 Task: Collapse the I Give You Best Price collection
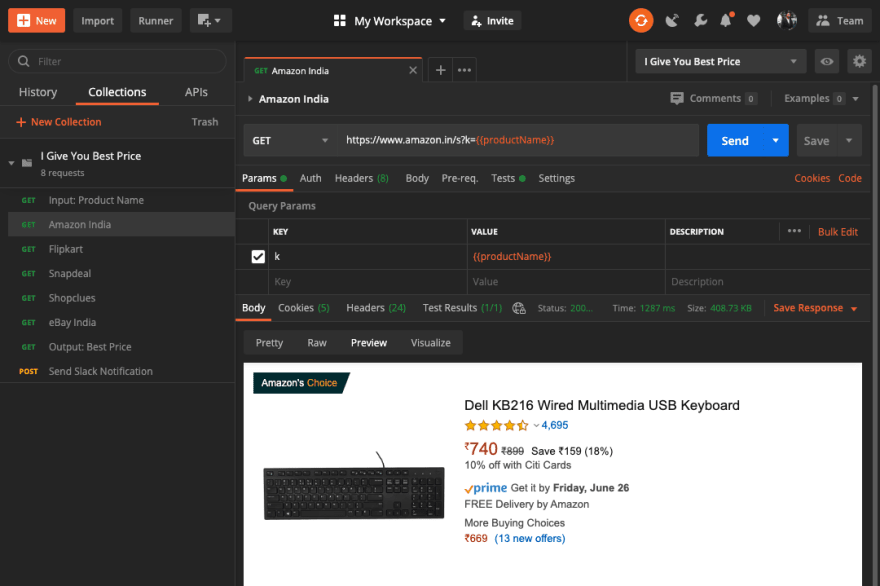pos(11,163)
